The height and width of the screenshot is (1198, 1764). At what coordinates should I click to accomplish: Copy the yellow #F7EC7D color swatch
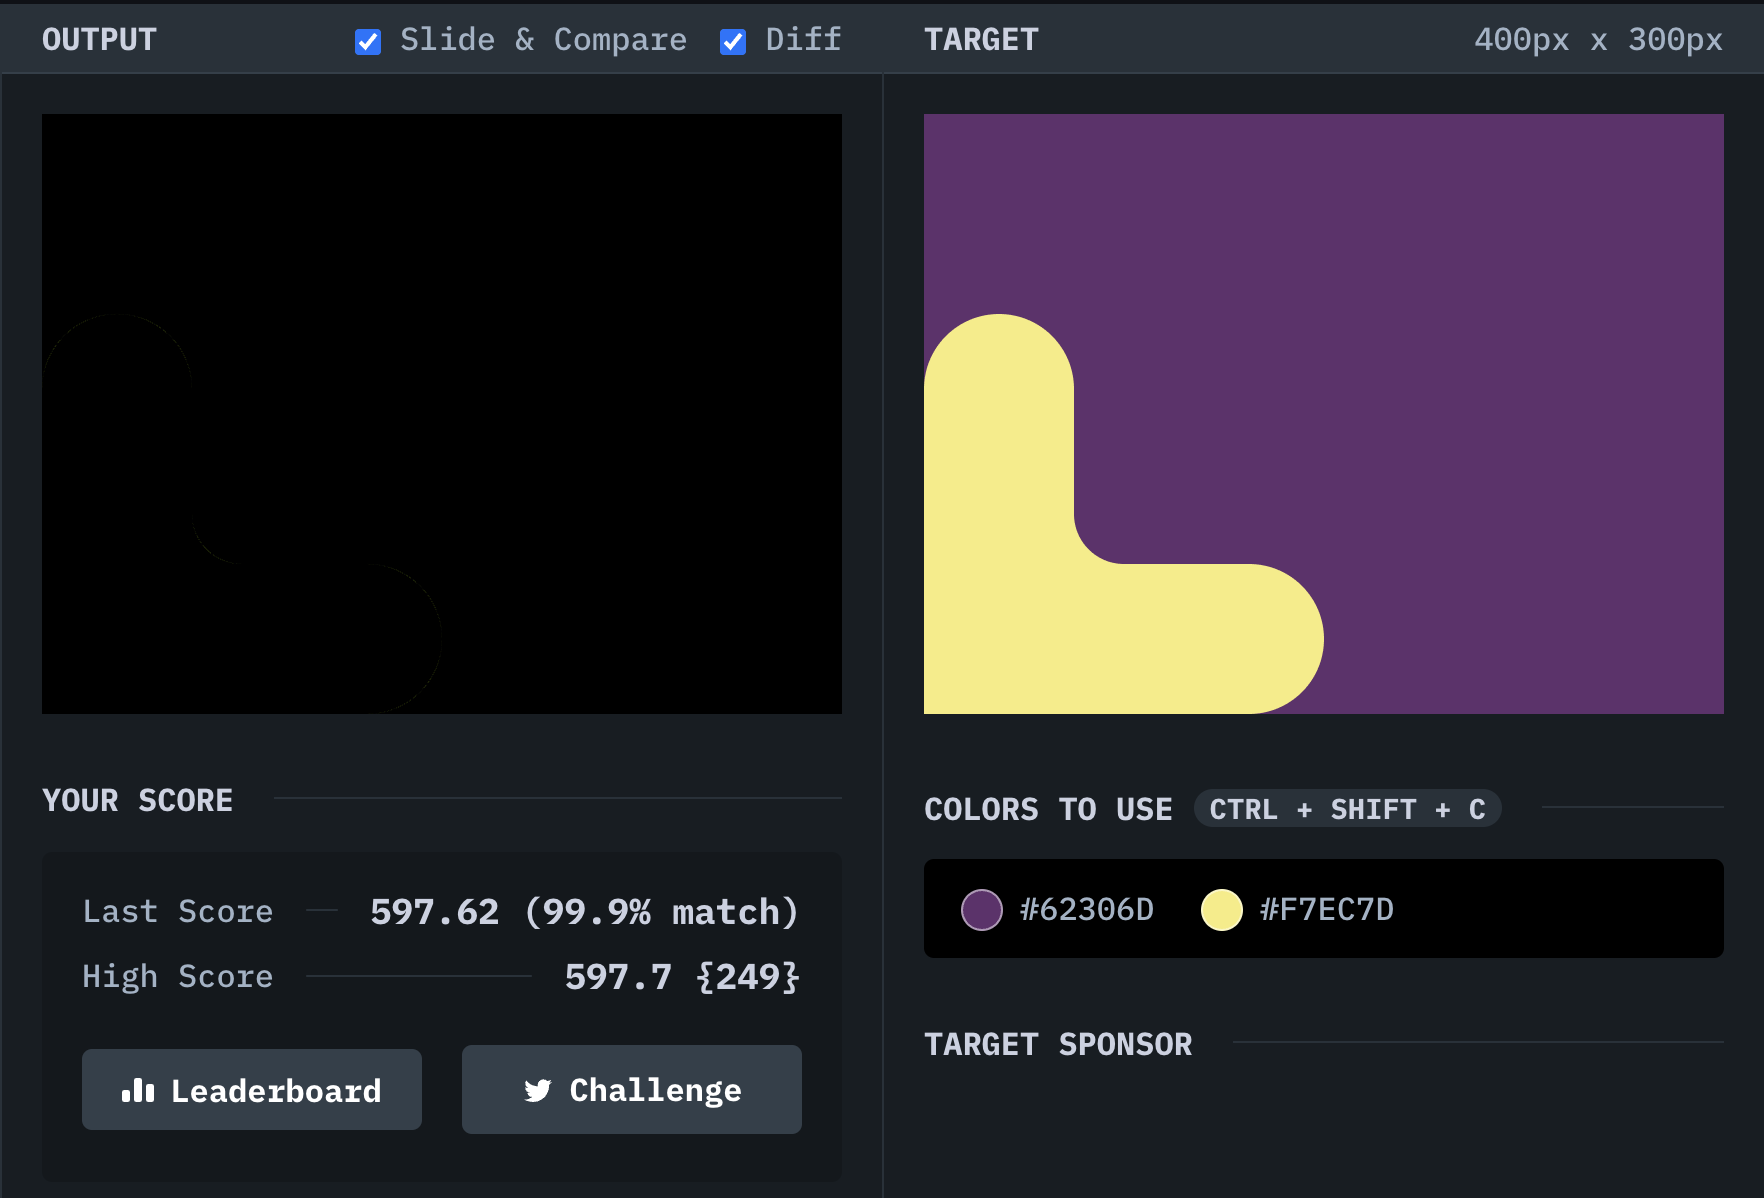coord(1222,910)
